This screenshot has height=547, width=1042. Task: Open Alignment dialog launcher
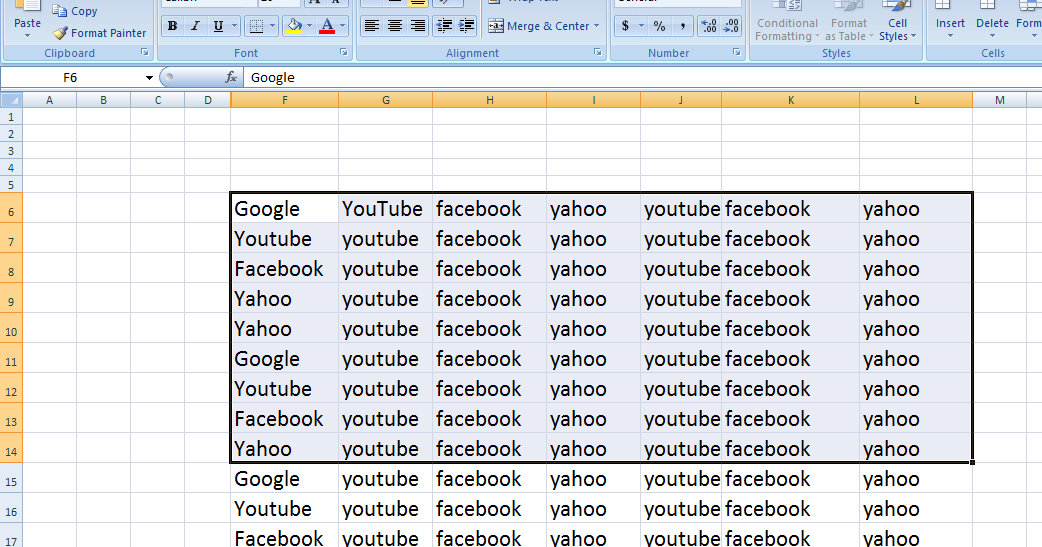click(x=597, y=53)
